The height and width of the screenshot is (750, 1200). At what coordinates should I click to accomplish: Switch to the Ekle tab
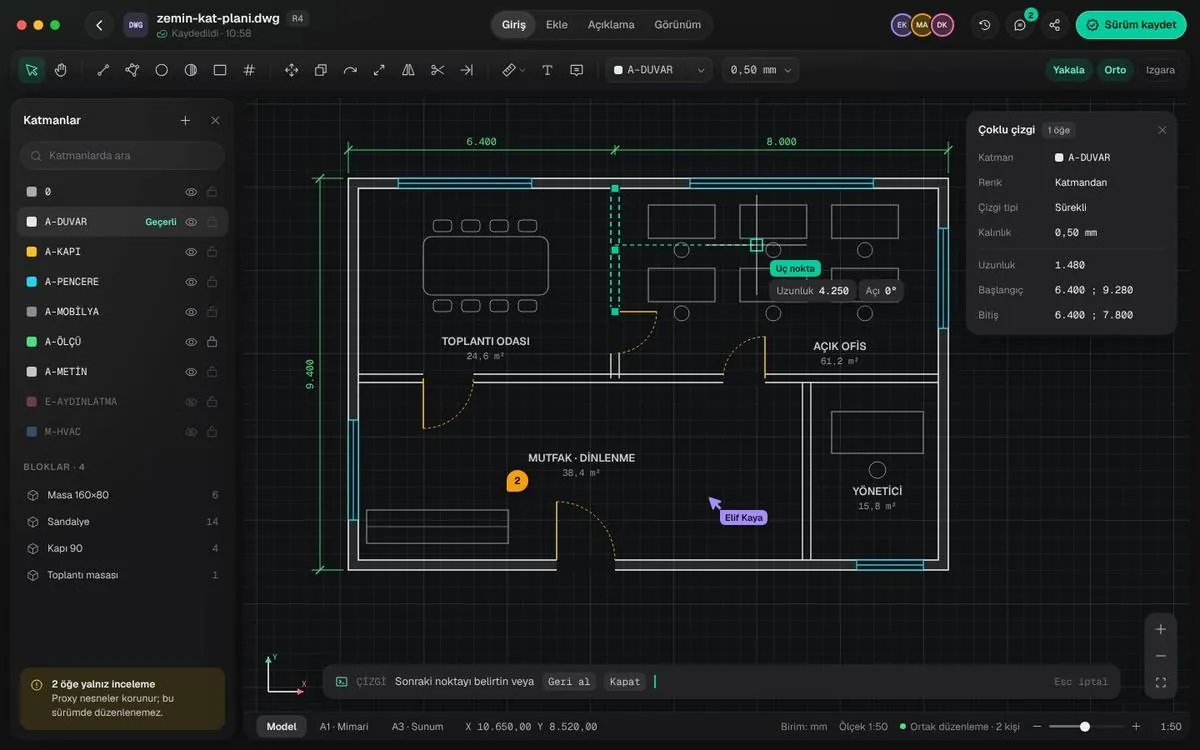[x=557, y=25]
